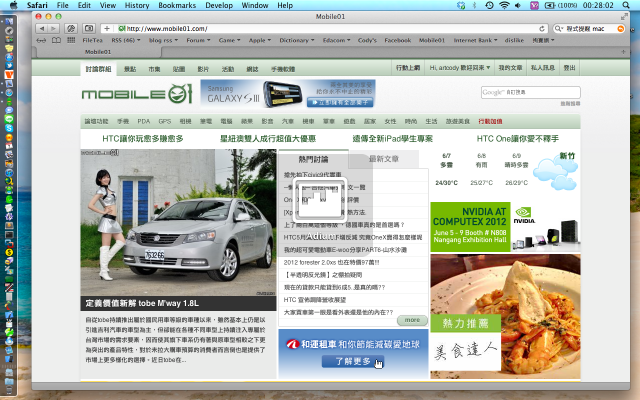
Task: Add bookmark with the plus button
Action: [x=107, y=29]
